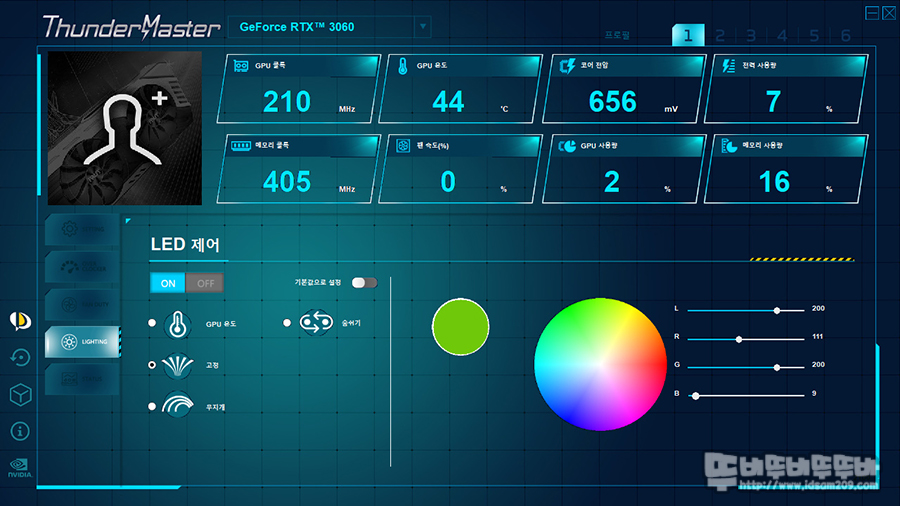
Task: Open the info icon in sidebar
Action: coord(20,431)
